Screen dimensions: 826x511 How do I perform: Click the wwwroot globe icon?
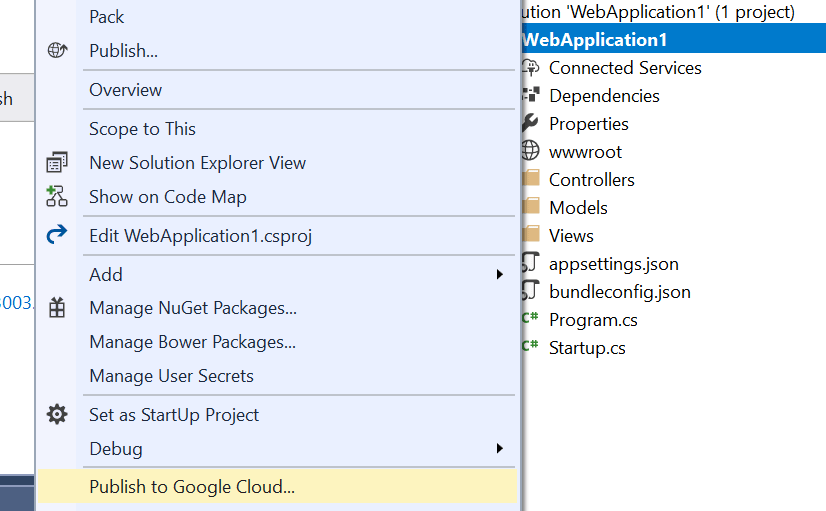click(x=530, y=151)
